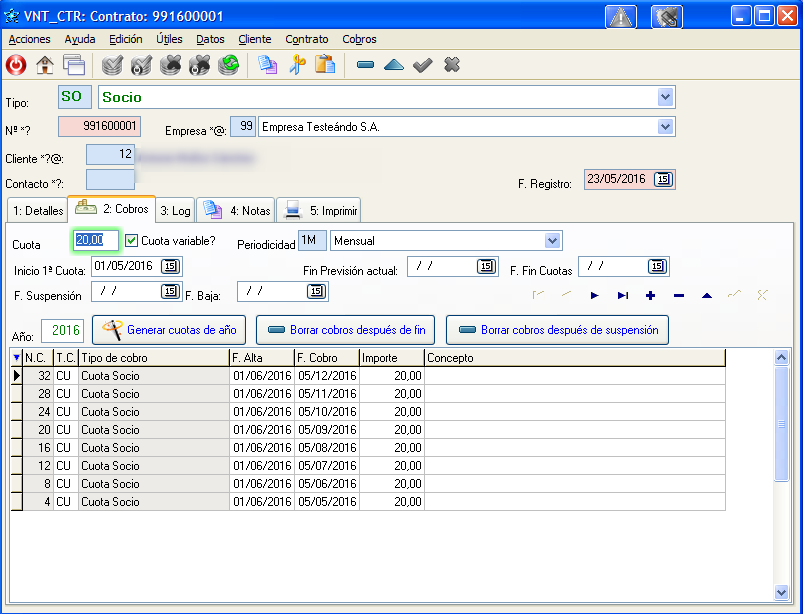The image size is (803, 614).
Task: Click the empty Contacto field
Action: [111, 179]
